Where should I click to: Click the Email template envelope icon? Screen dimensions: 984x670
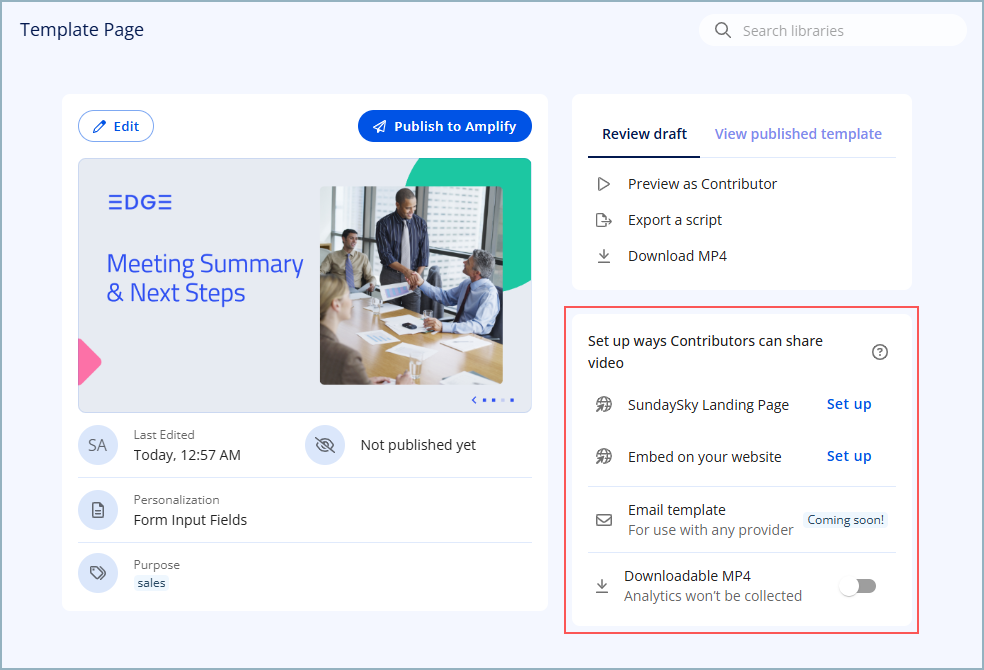coord(604,520)
